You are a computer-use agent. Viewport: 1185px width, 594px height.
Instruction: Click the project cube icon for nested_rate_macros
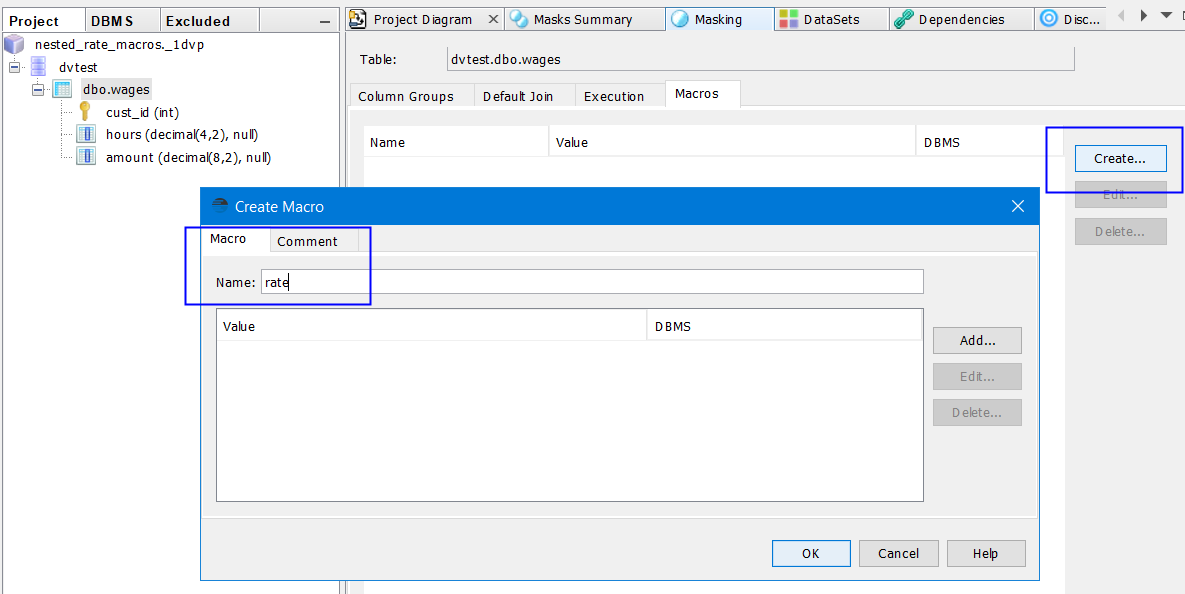(14, 45)
